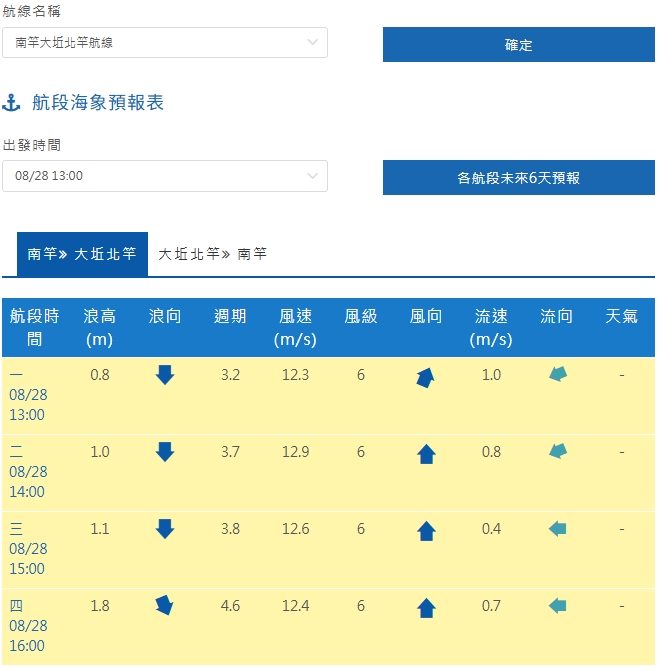Click current speed value 0.4

pos(491,529)
